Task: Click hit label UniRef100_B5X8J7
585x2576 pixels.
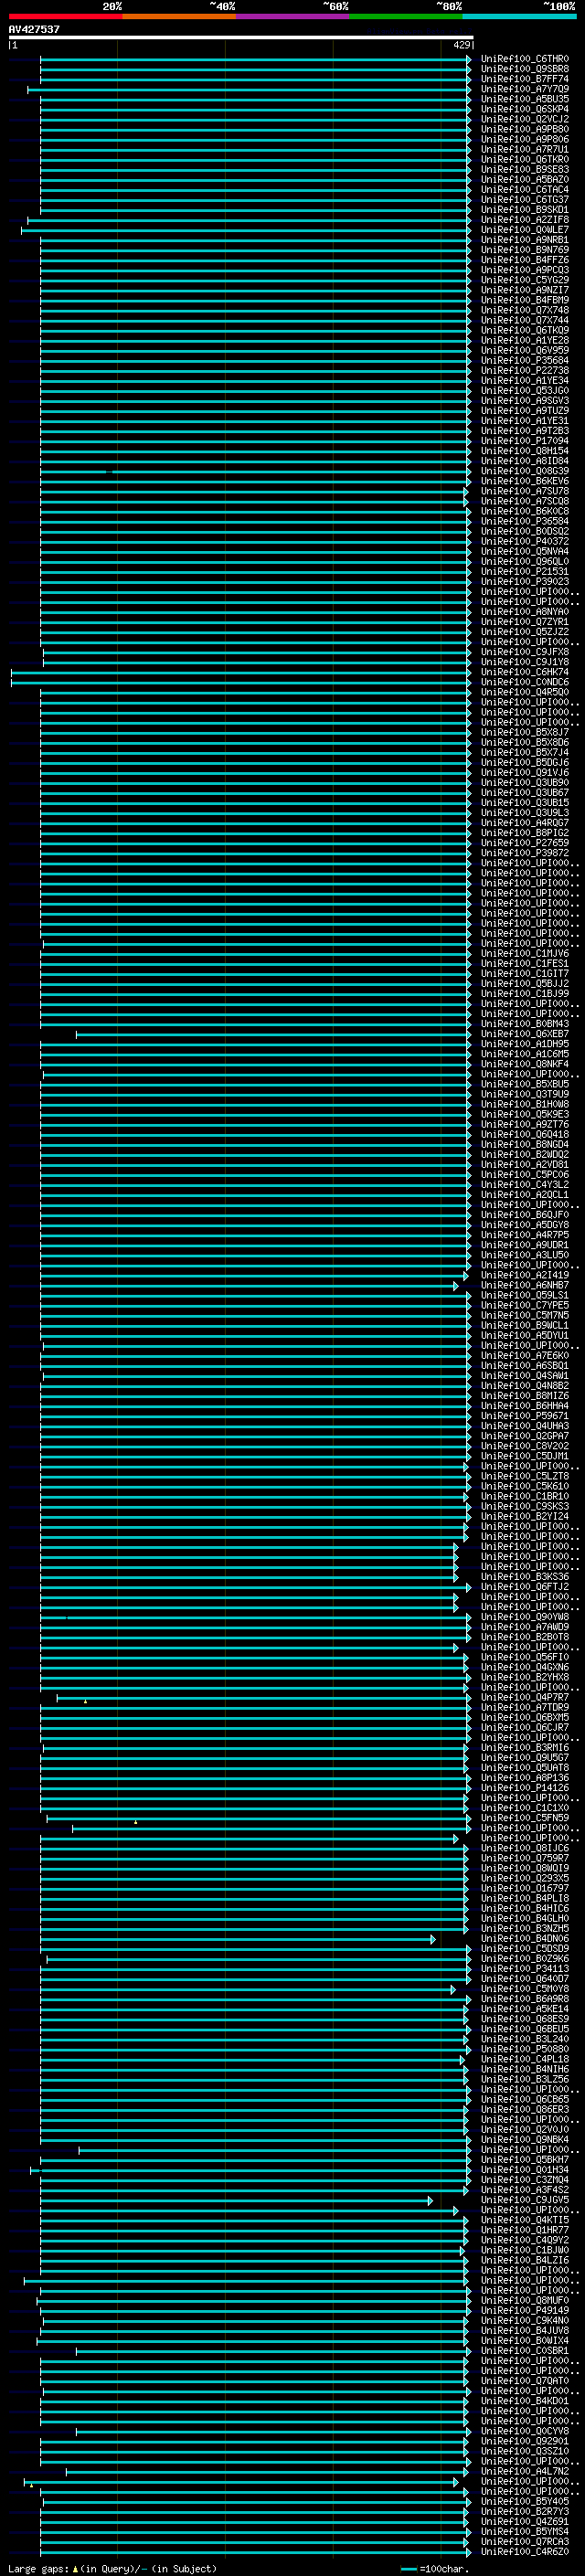Action: pyautogui.click(x=525, y=732)
